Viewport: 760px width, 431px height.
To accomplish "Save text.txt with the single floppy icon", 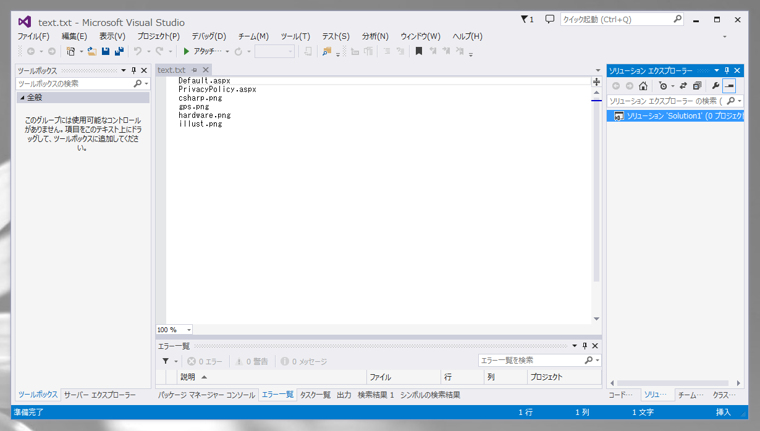I will pyautogui.click(x=105, y=51).
